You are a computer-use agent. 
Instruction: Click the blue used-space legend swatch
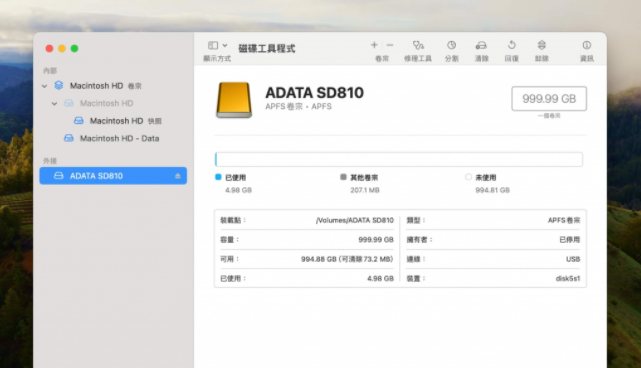pyautogui.click(x=218, y=177)
